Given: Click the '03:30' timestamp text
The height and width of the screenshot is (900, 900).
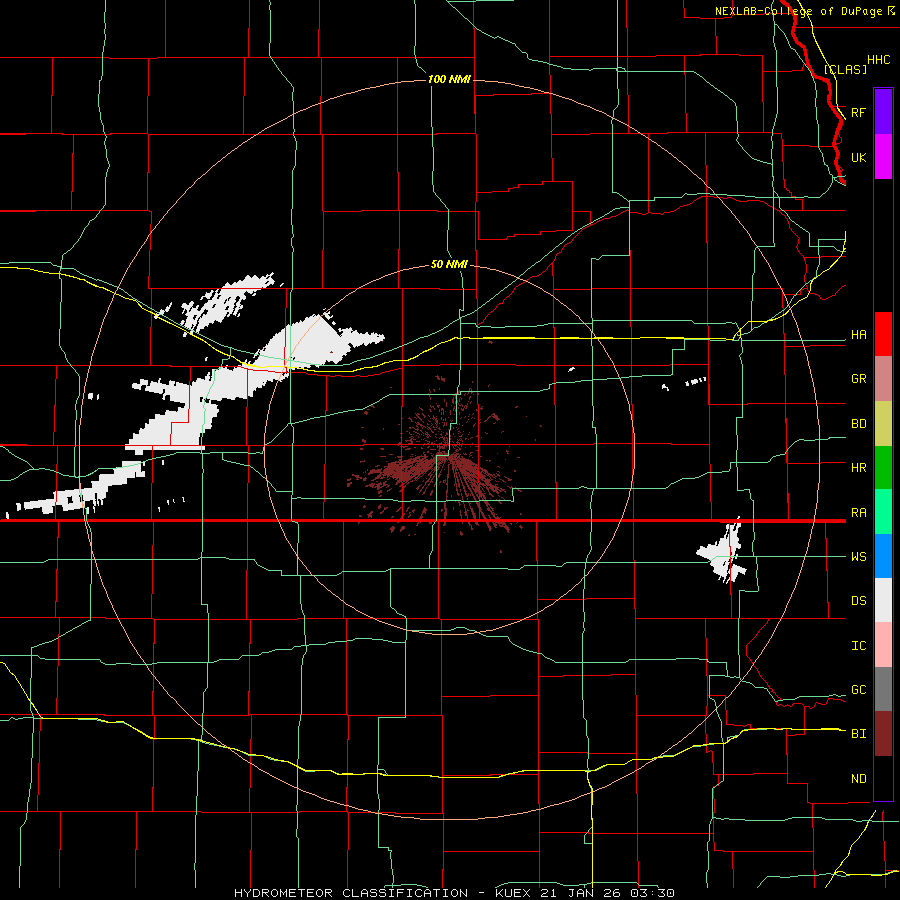Looking at the screenshot, I should click(652, 893).
